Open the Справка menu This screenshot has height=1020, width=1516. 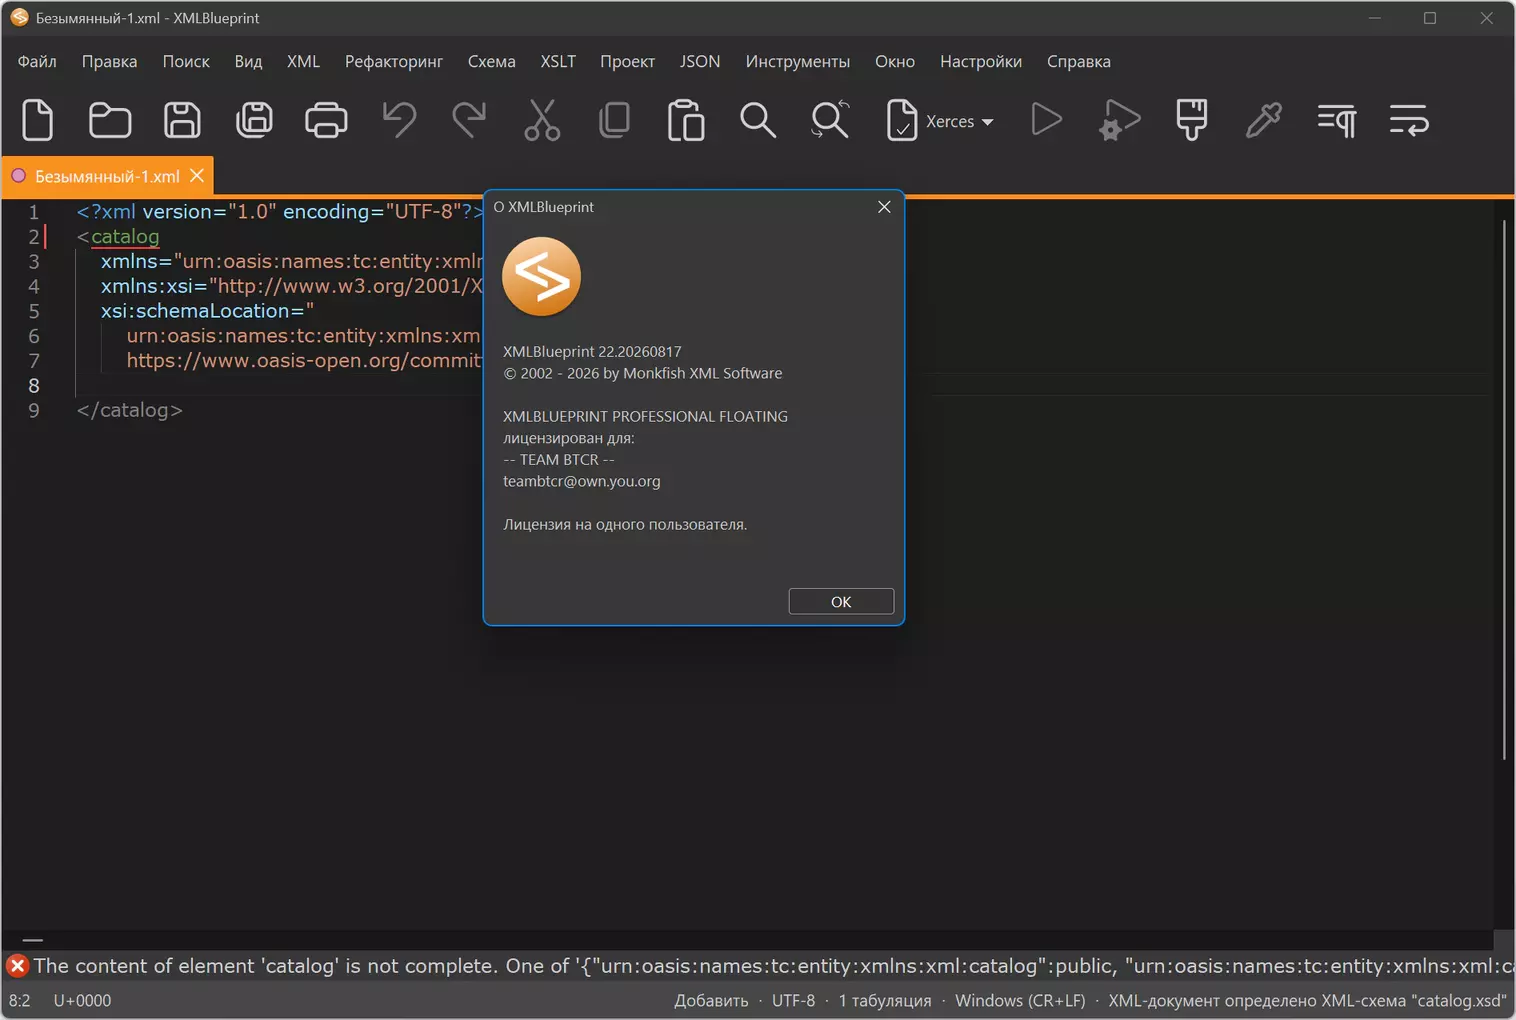1078,62
